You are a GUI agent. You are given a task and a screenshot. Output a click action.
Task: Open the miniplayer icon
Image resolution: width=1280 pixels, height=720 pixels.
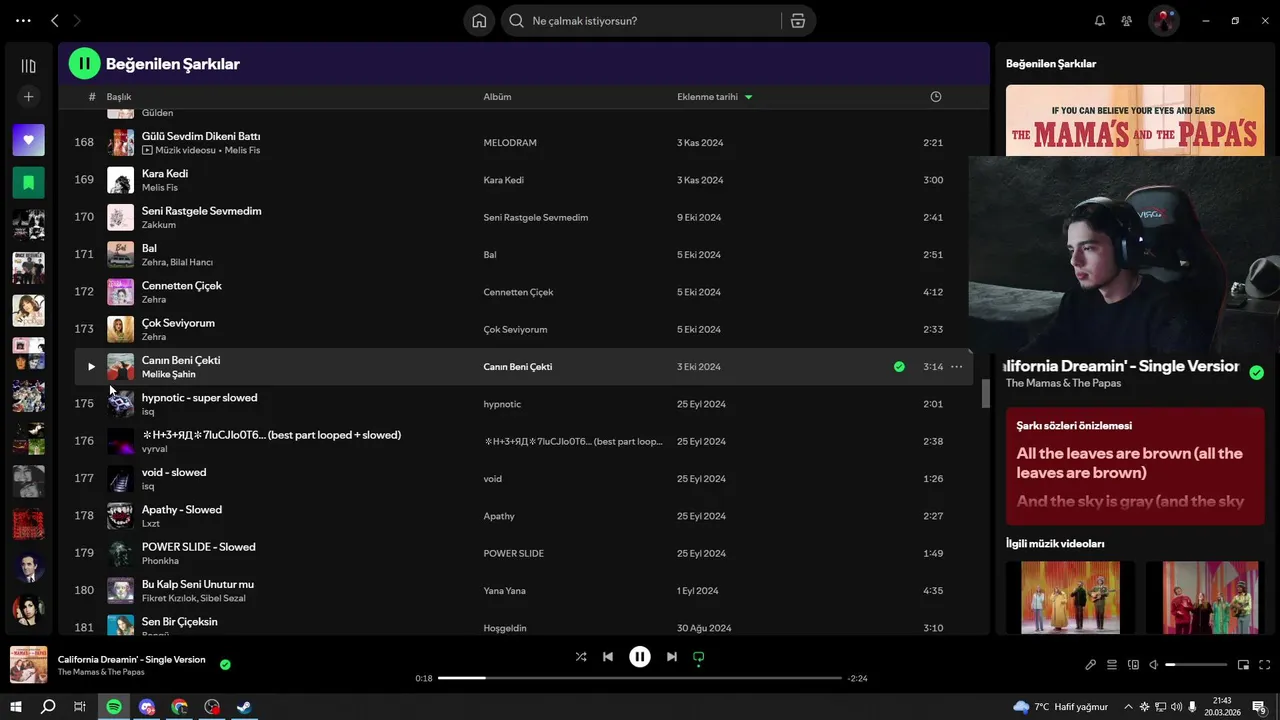point(1243,665)
